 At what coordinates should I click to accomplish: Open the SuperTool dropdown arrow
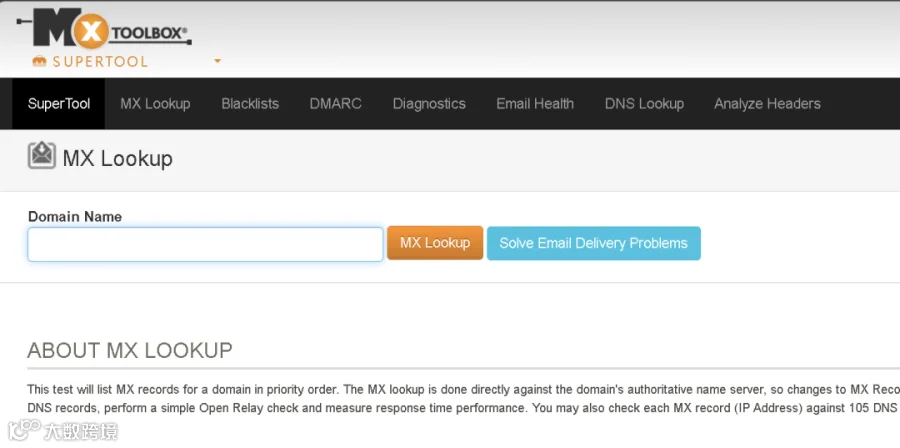point(218,61)
